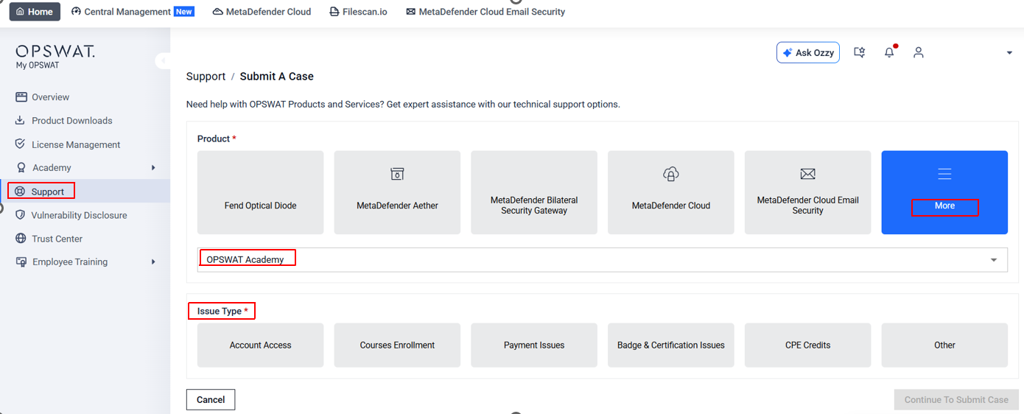Click the MetaDefender Cloud cloud icon in top bar

tap(218, 12)
